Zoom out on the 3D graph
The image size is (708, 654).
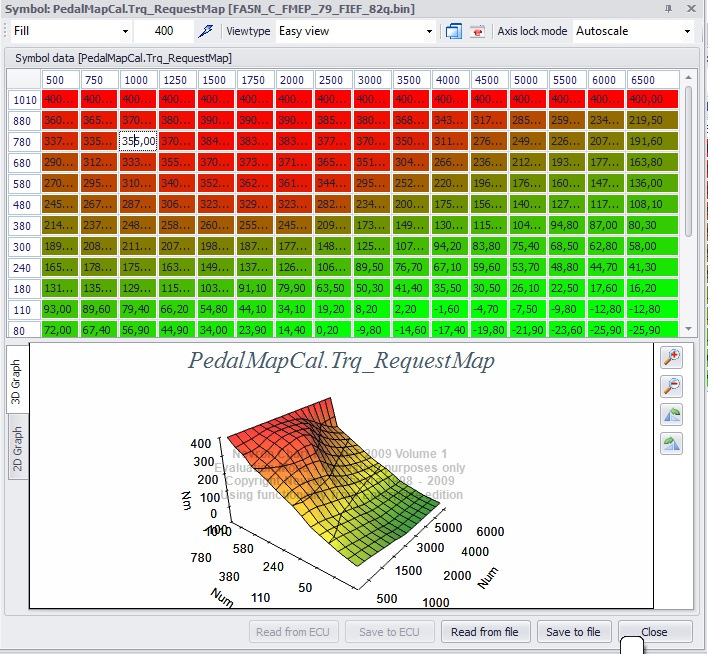click(672, 386)
